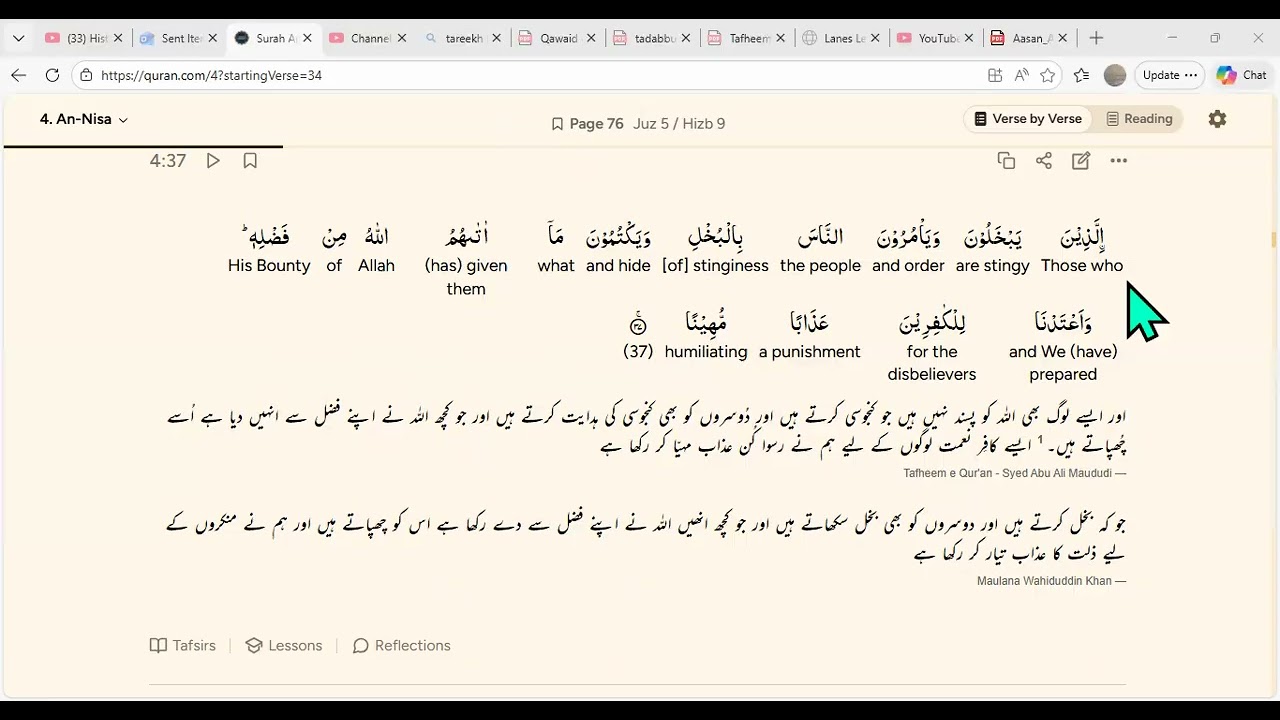The height and width of the screenshot is (720, 1280).
Task: Click the Arabic word for '[of] stinginess'
Action: click(x=715, y=236)
